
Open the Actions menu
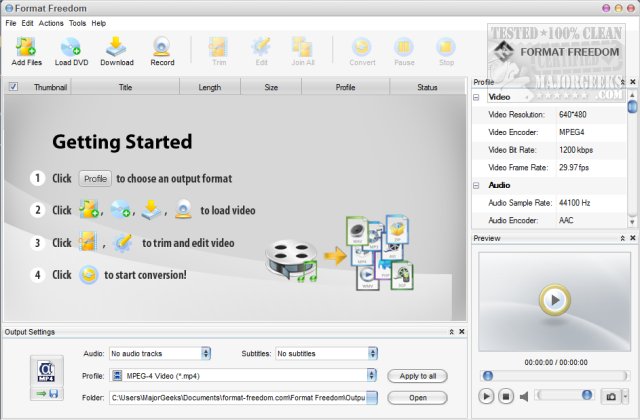(x=51, y=23)
